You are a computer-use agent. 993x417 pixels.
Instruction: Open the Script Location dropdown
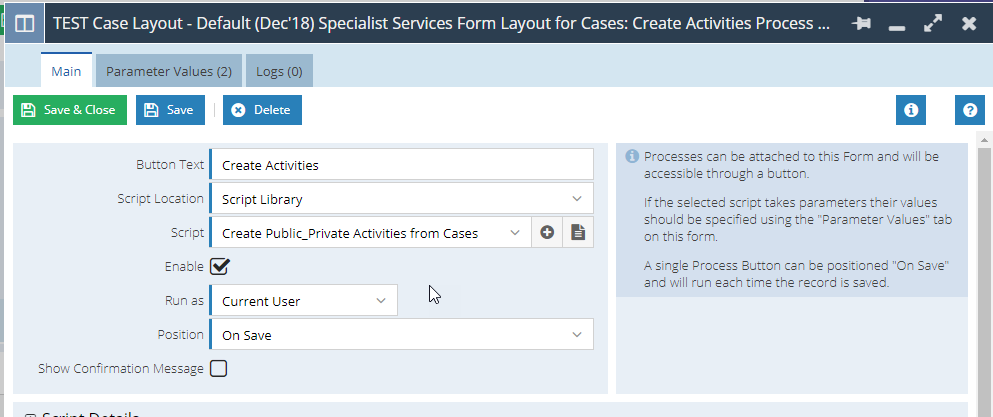[x=402, y=199]
